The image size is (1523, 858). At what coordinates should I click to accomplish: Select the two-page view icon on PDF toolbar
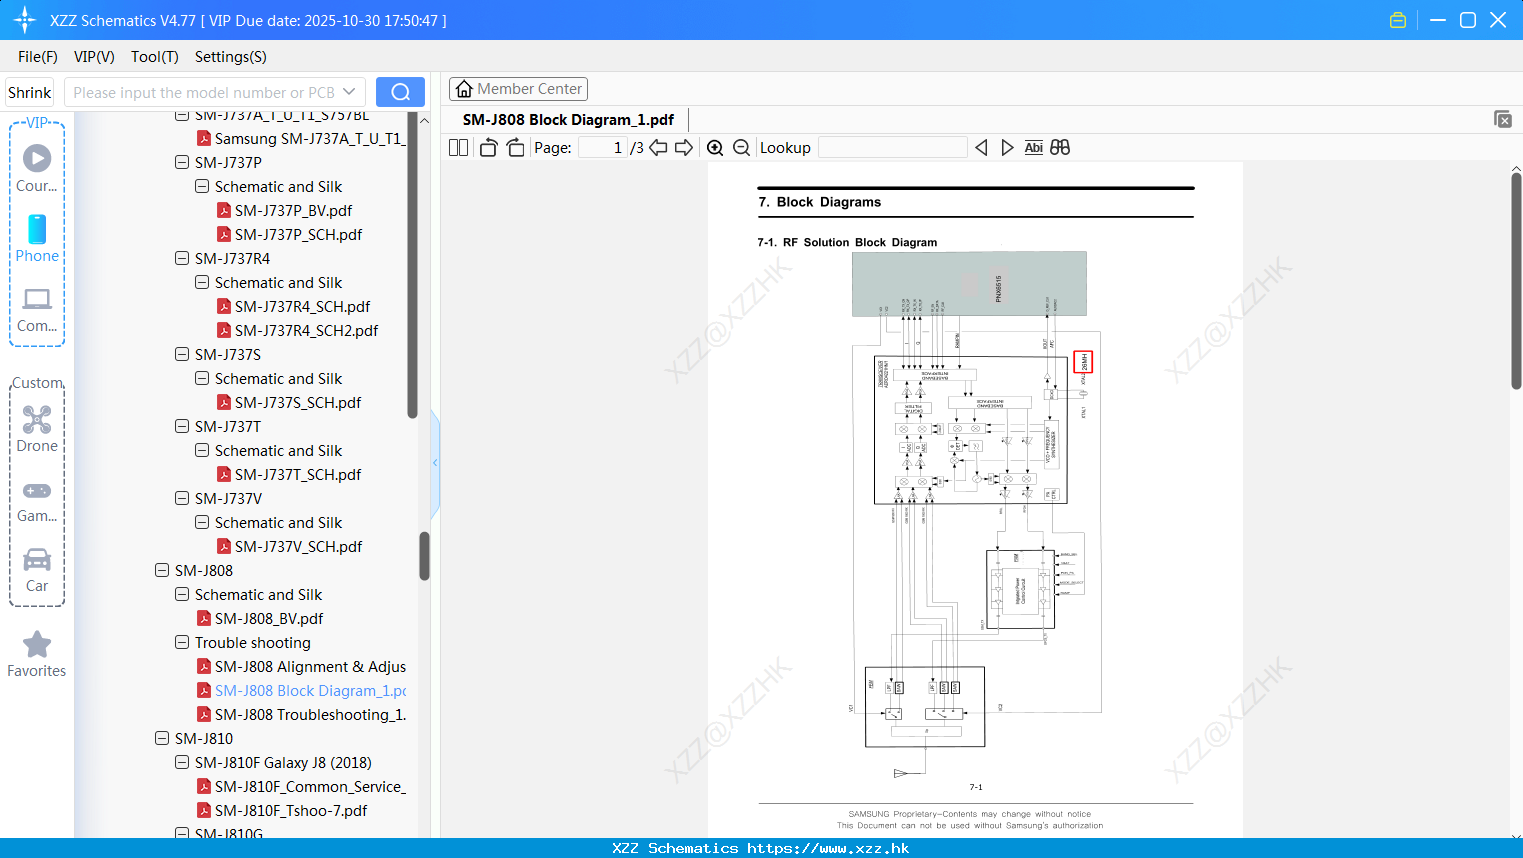[457, 147]
